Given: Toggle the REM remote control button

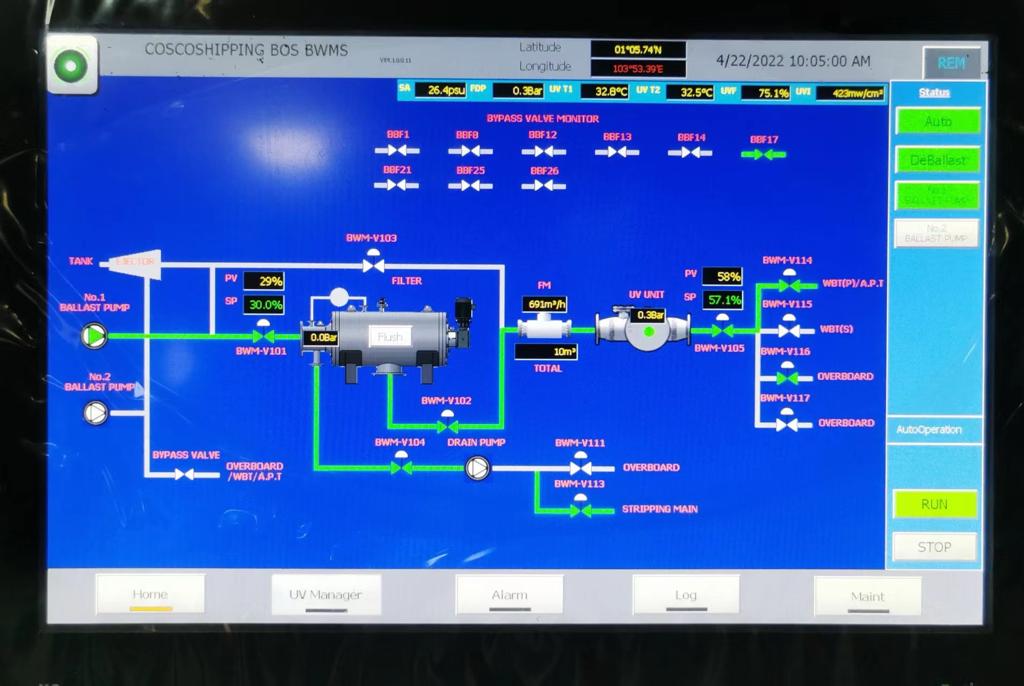Looking at the screenshot, I should (951, 63).
